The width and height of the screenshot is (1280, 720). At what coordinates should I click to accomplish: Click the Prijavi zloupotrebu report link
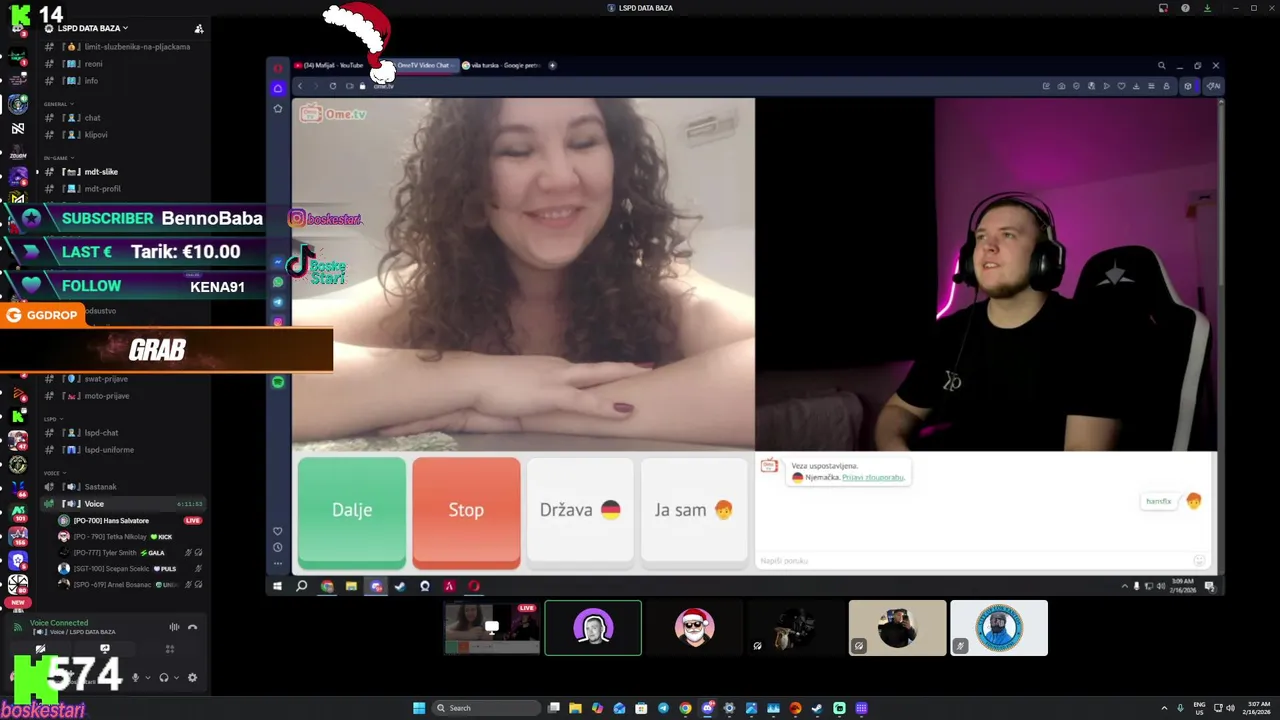coord(873,477)
